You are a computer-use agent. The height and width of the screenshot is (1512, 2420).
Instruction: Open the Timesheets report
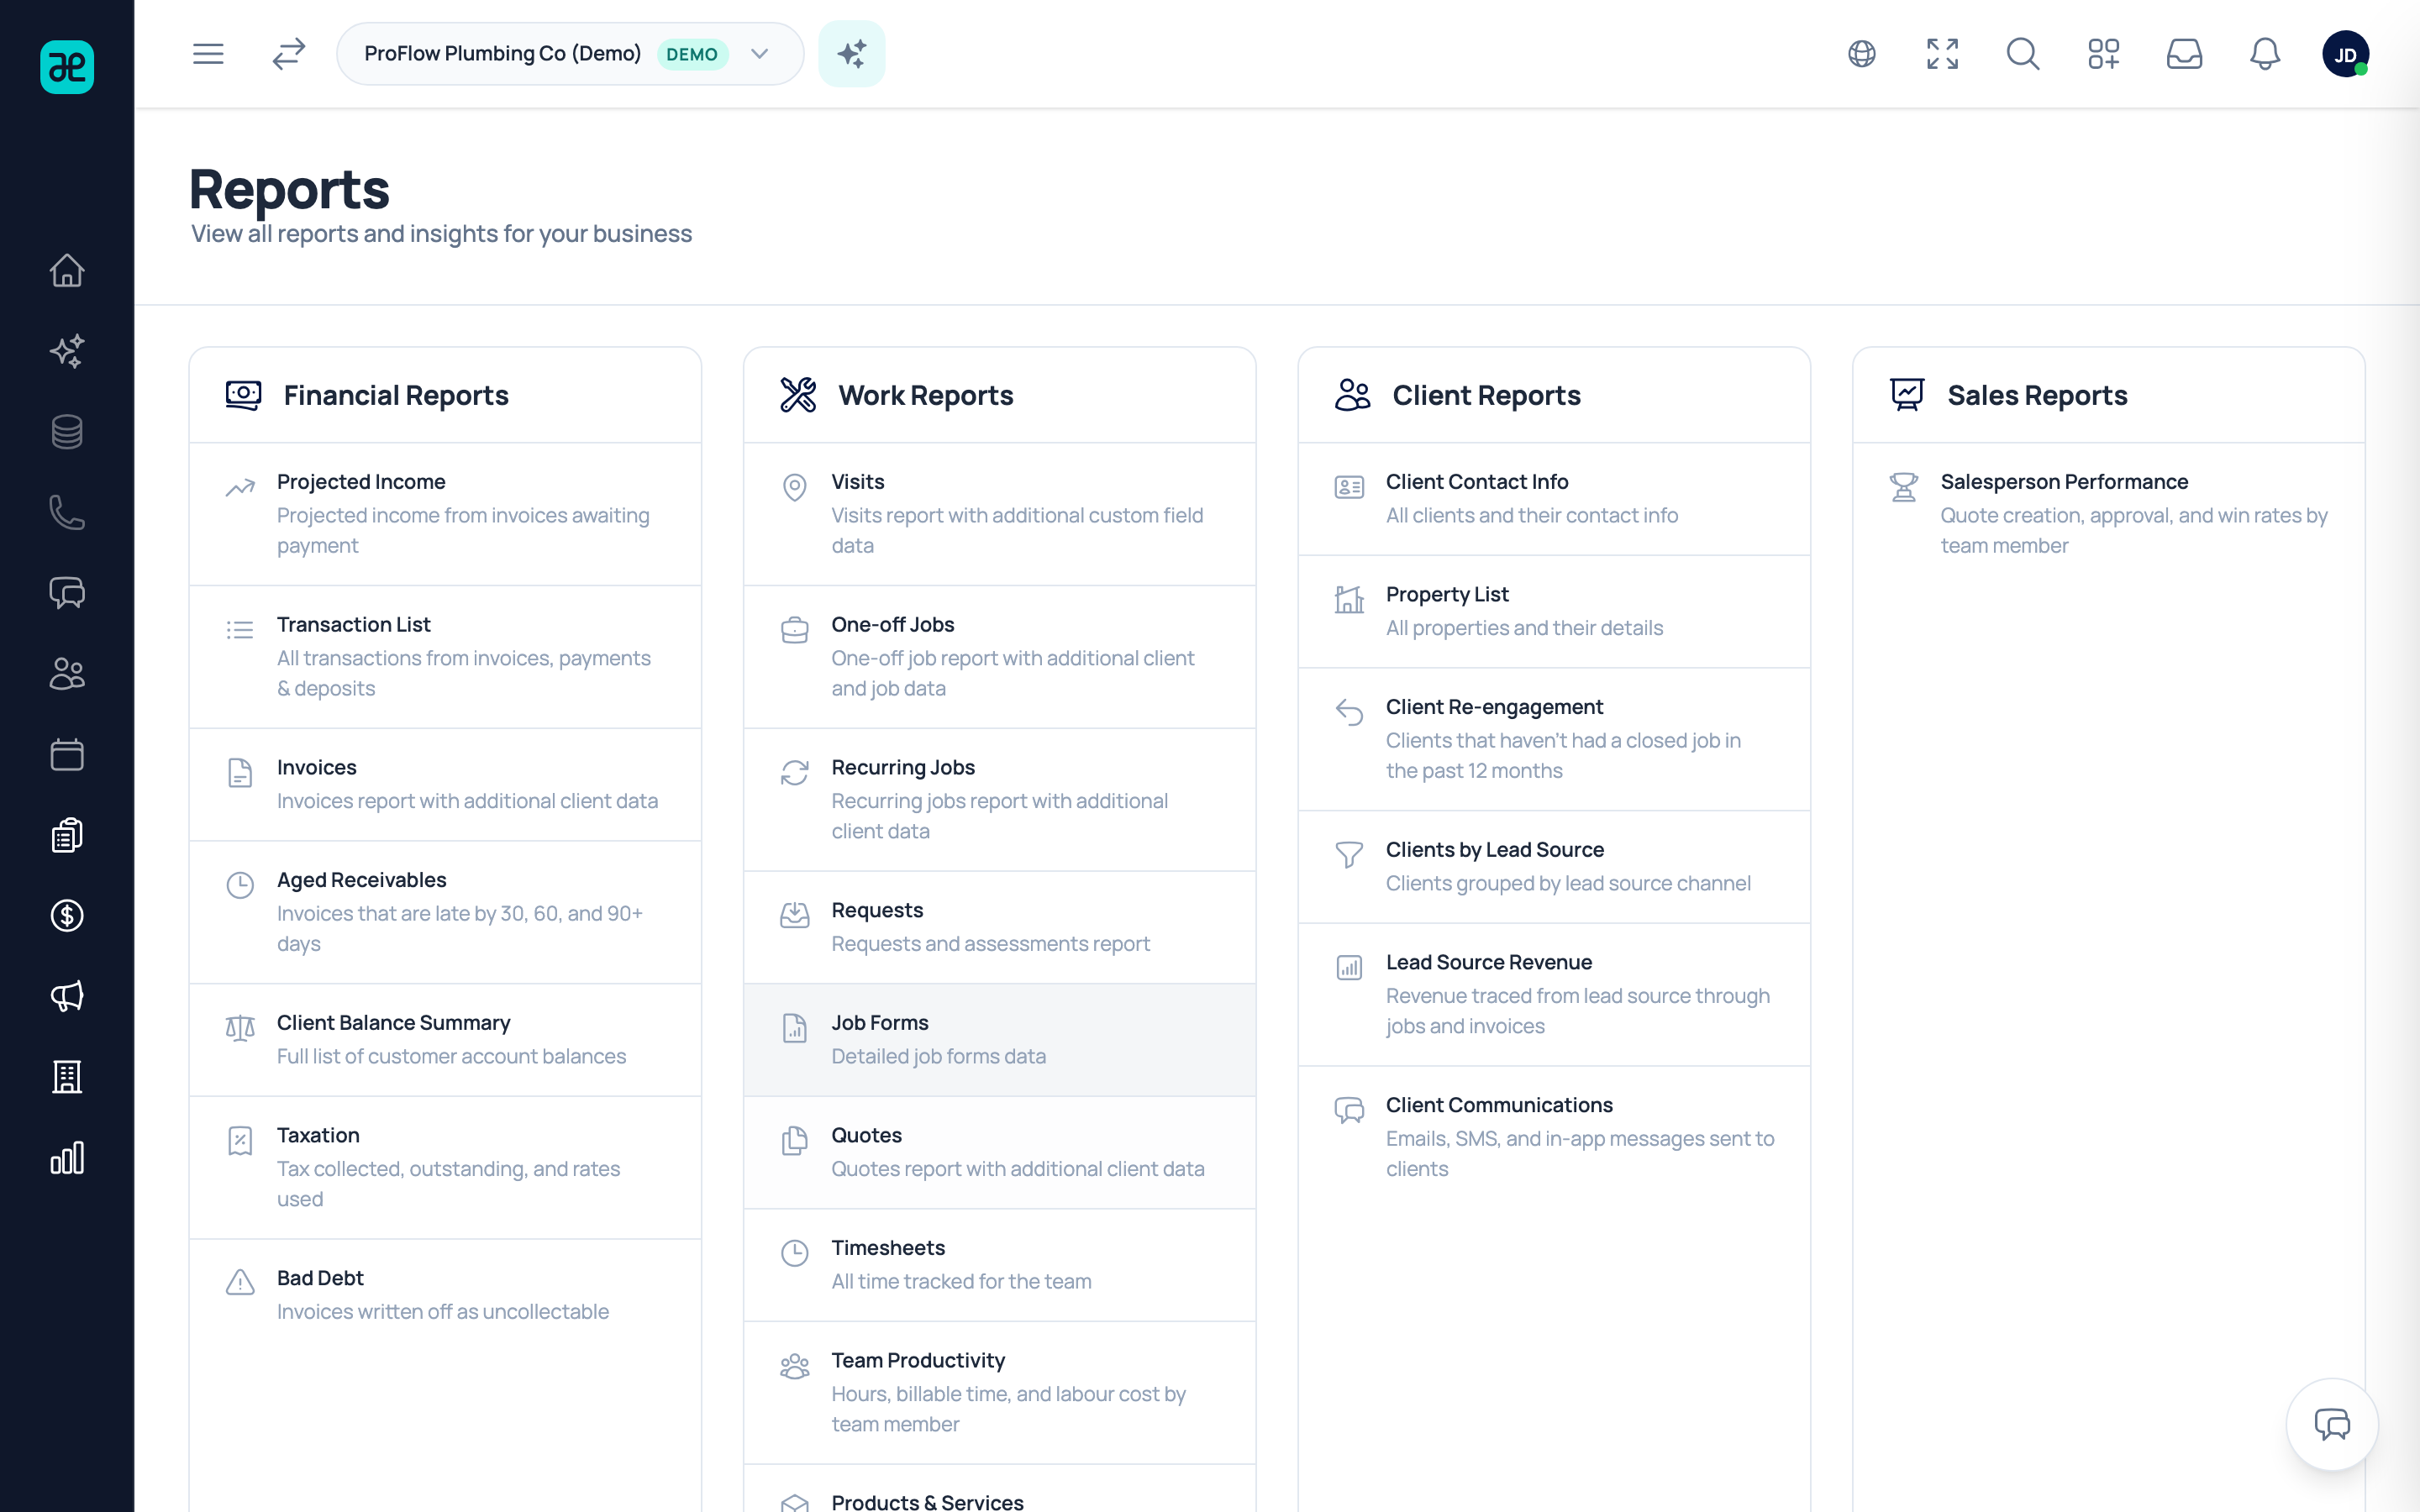pyautogui.click(x=1000, y=1265)
